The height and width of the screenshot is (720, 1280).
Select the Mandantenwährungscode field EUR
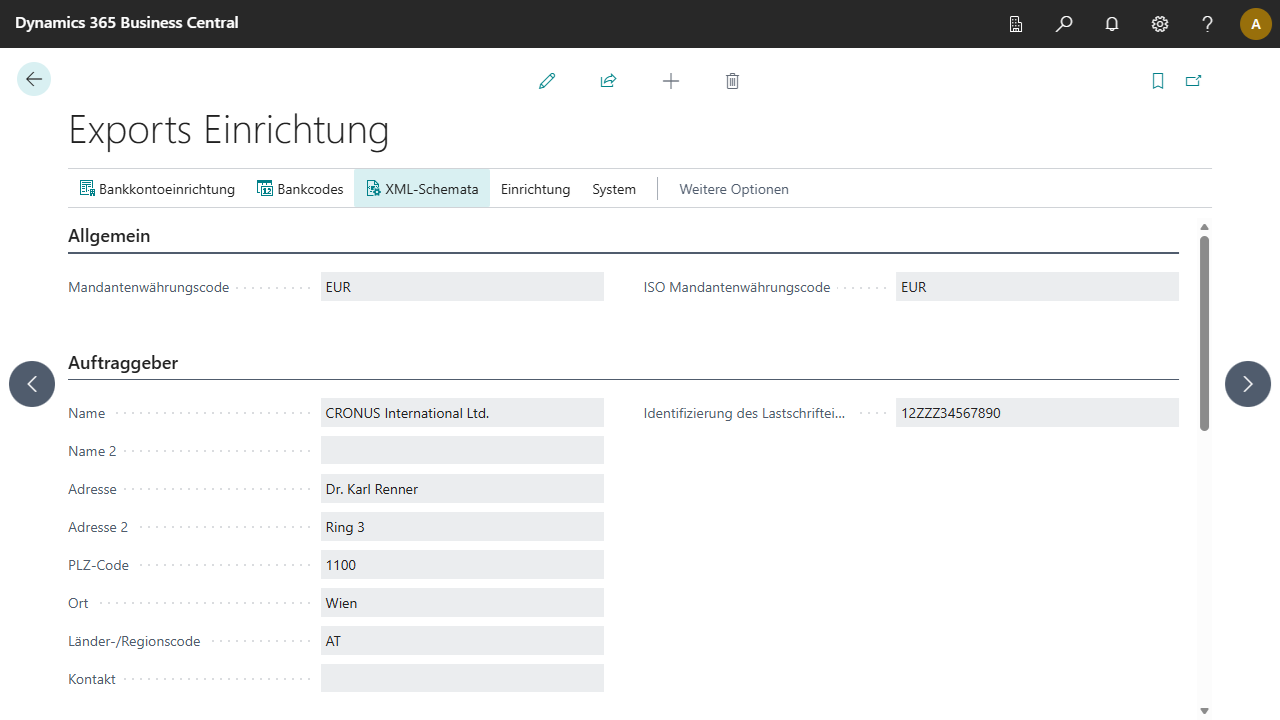[462, 287]
